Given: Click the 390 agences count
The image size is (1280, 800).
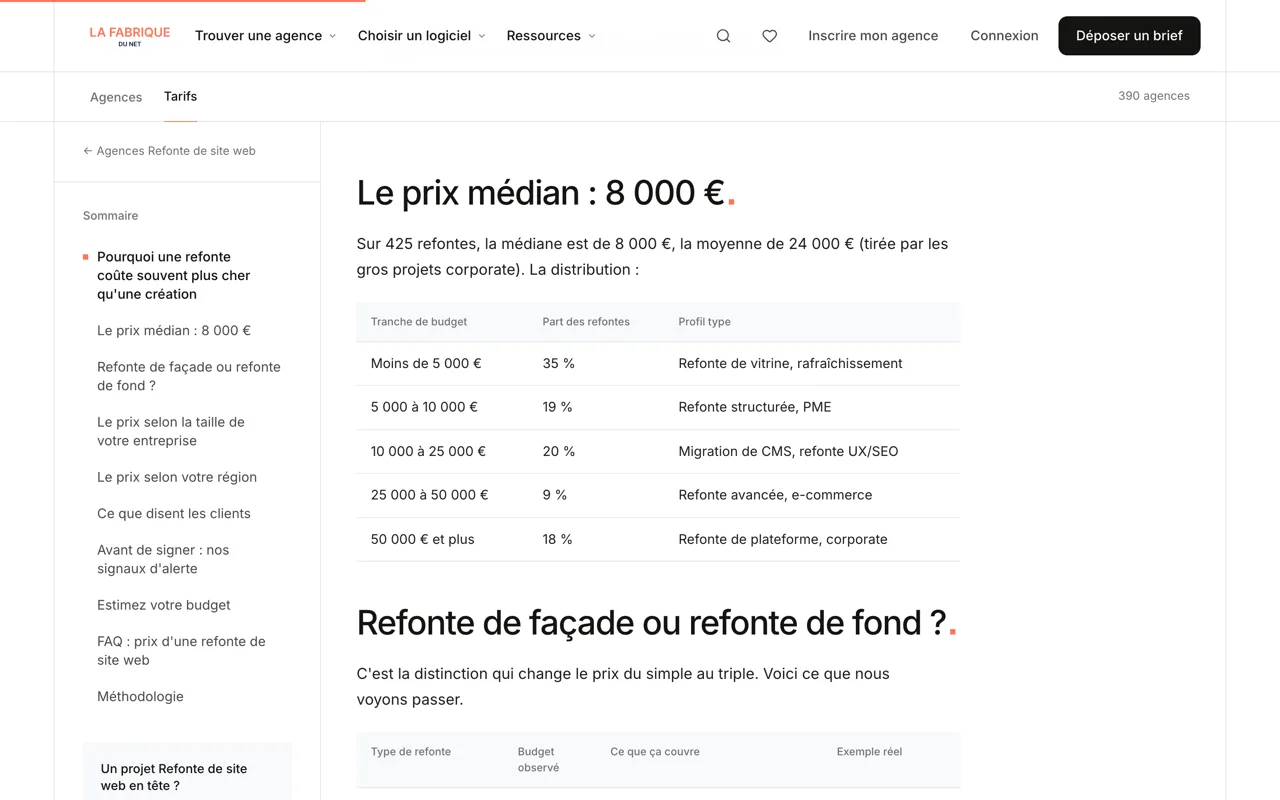Looking at the screenshot, I should (x=1154, y=96).
